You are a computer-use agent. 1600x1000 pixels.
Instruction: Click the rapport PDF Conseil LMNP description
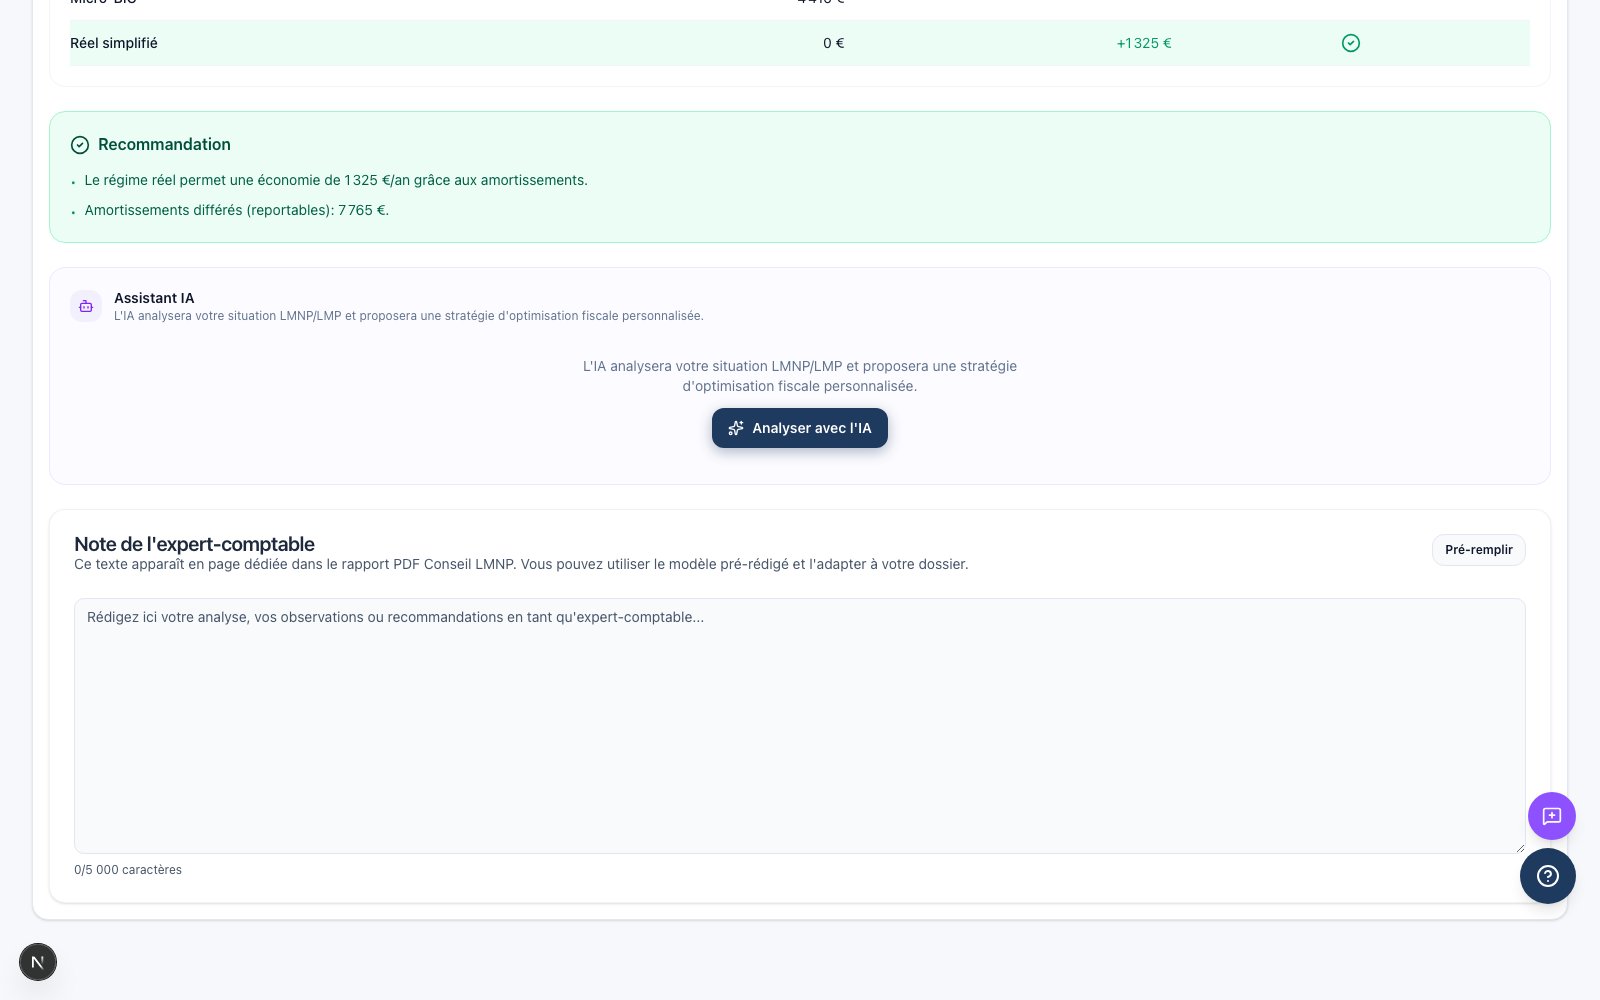[x=521, y=564]
